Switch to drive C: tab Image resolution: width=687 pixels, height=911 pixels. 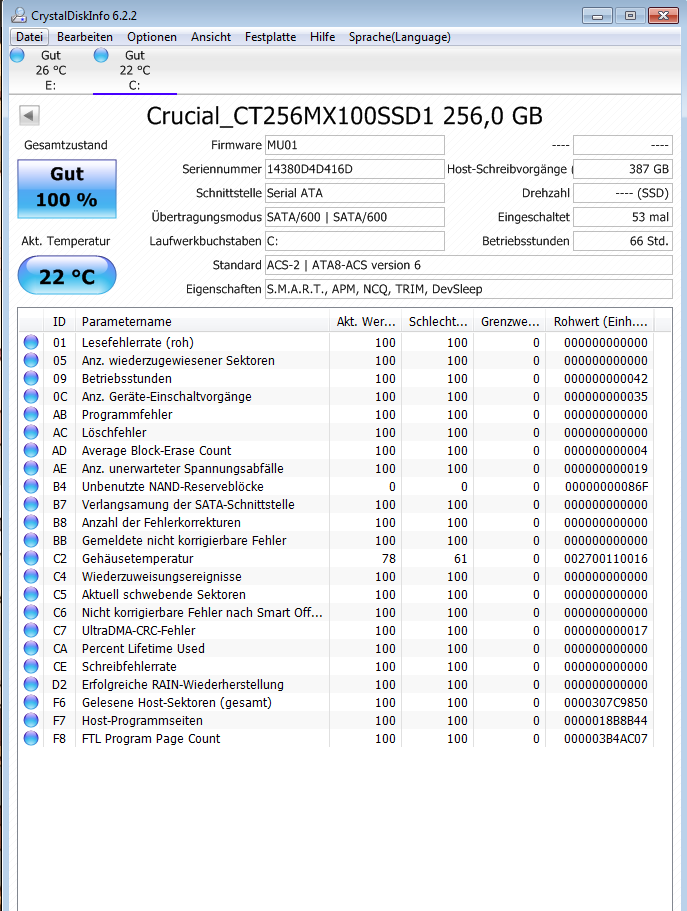point(134,70)
